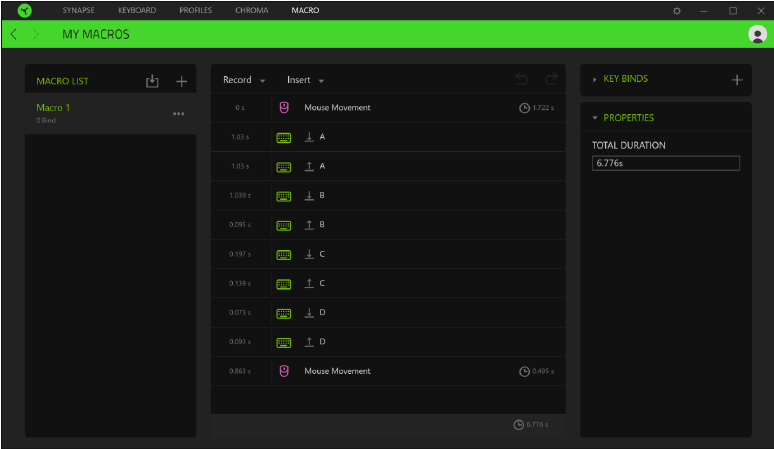Screen dimensions: 774x449
Task: Click the Total Duration 6.776s field
Action: tap(665, 163)
